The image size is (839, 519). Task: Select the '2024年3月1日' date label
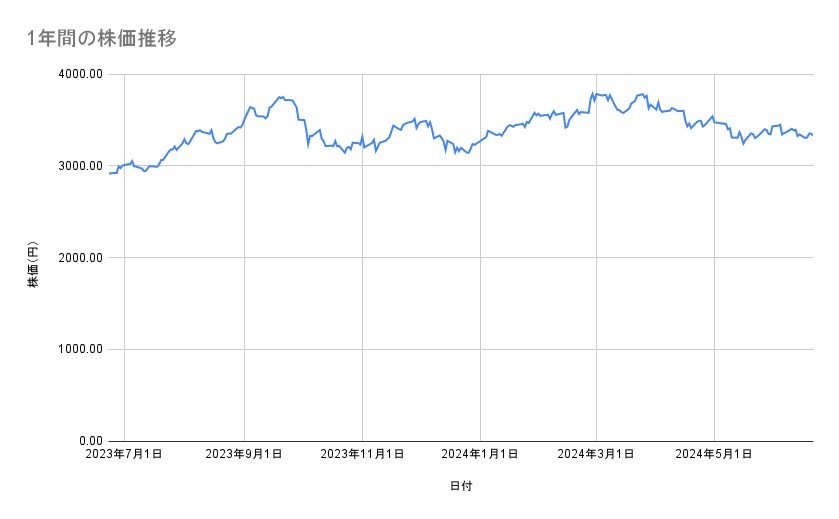[x=596, y=454]
